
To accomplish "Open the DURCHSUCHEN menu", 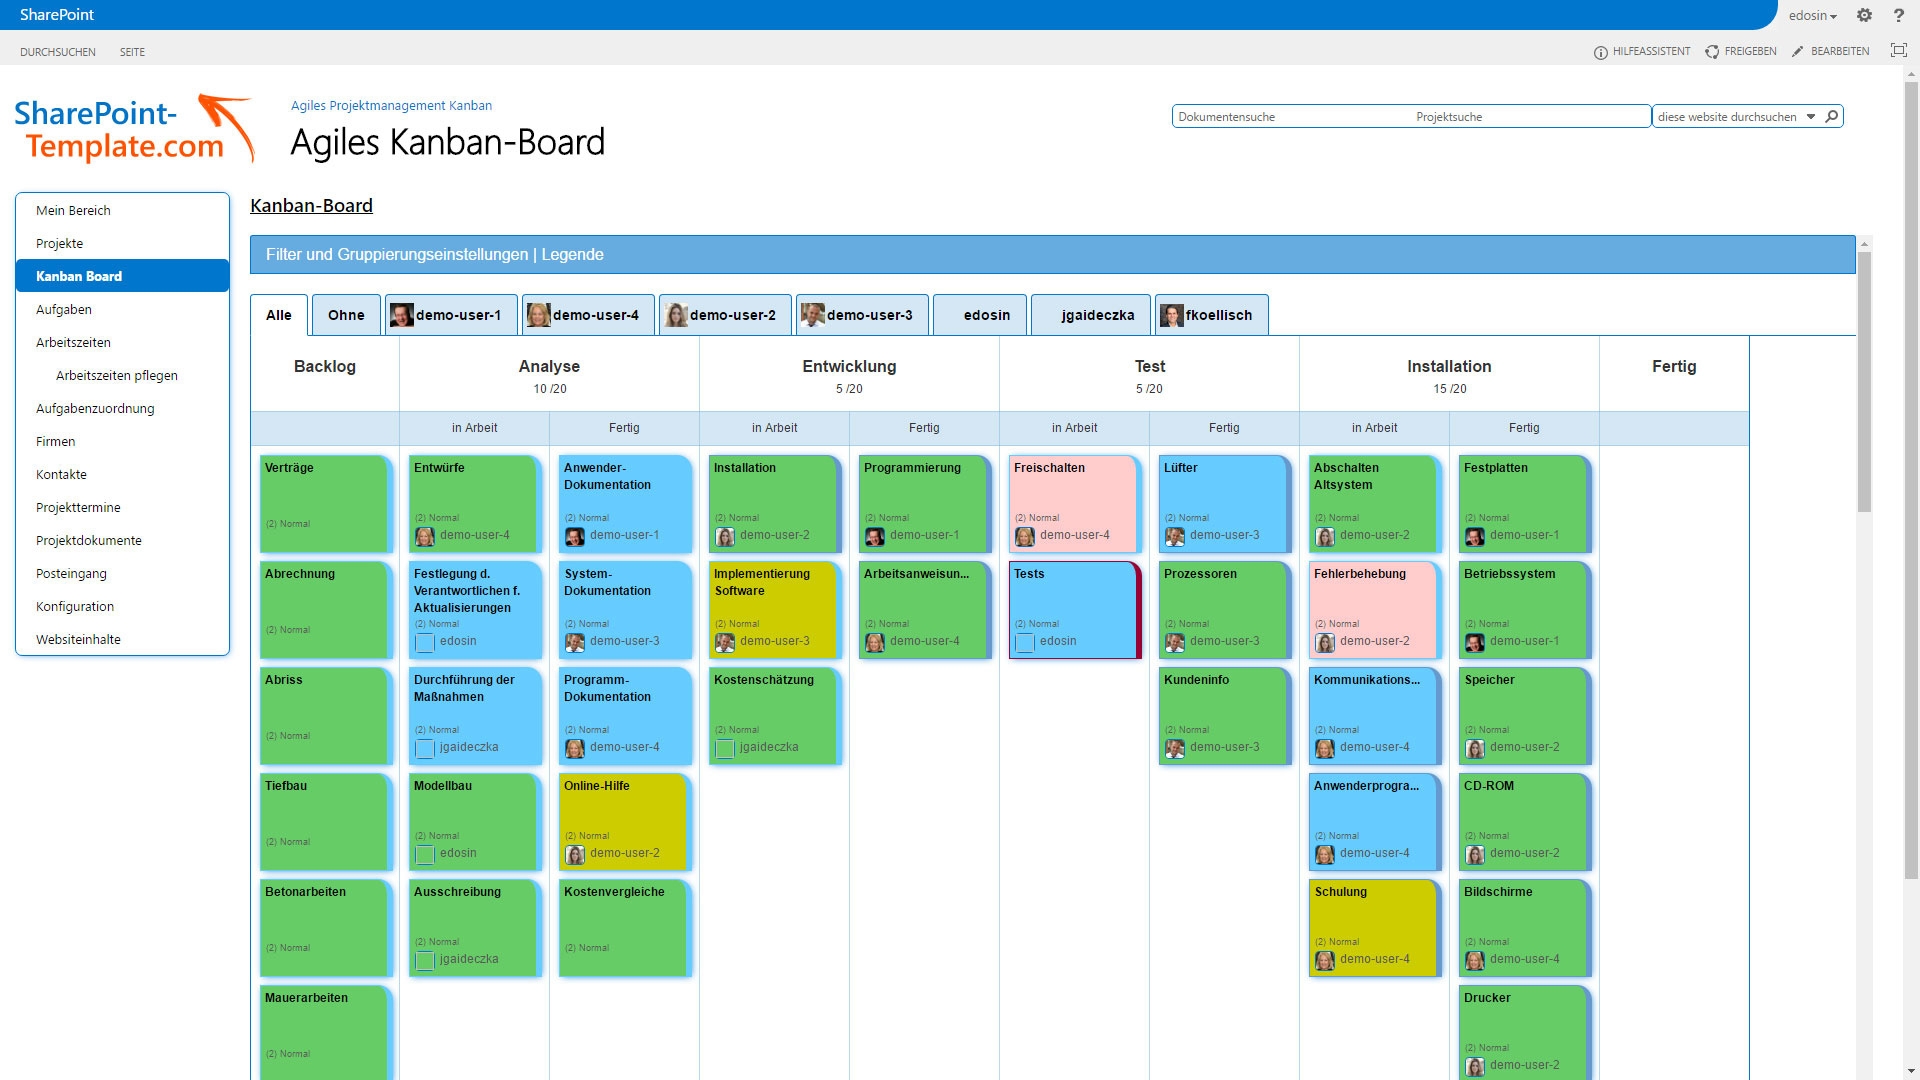I will (x=57, y=51).
